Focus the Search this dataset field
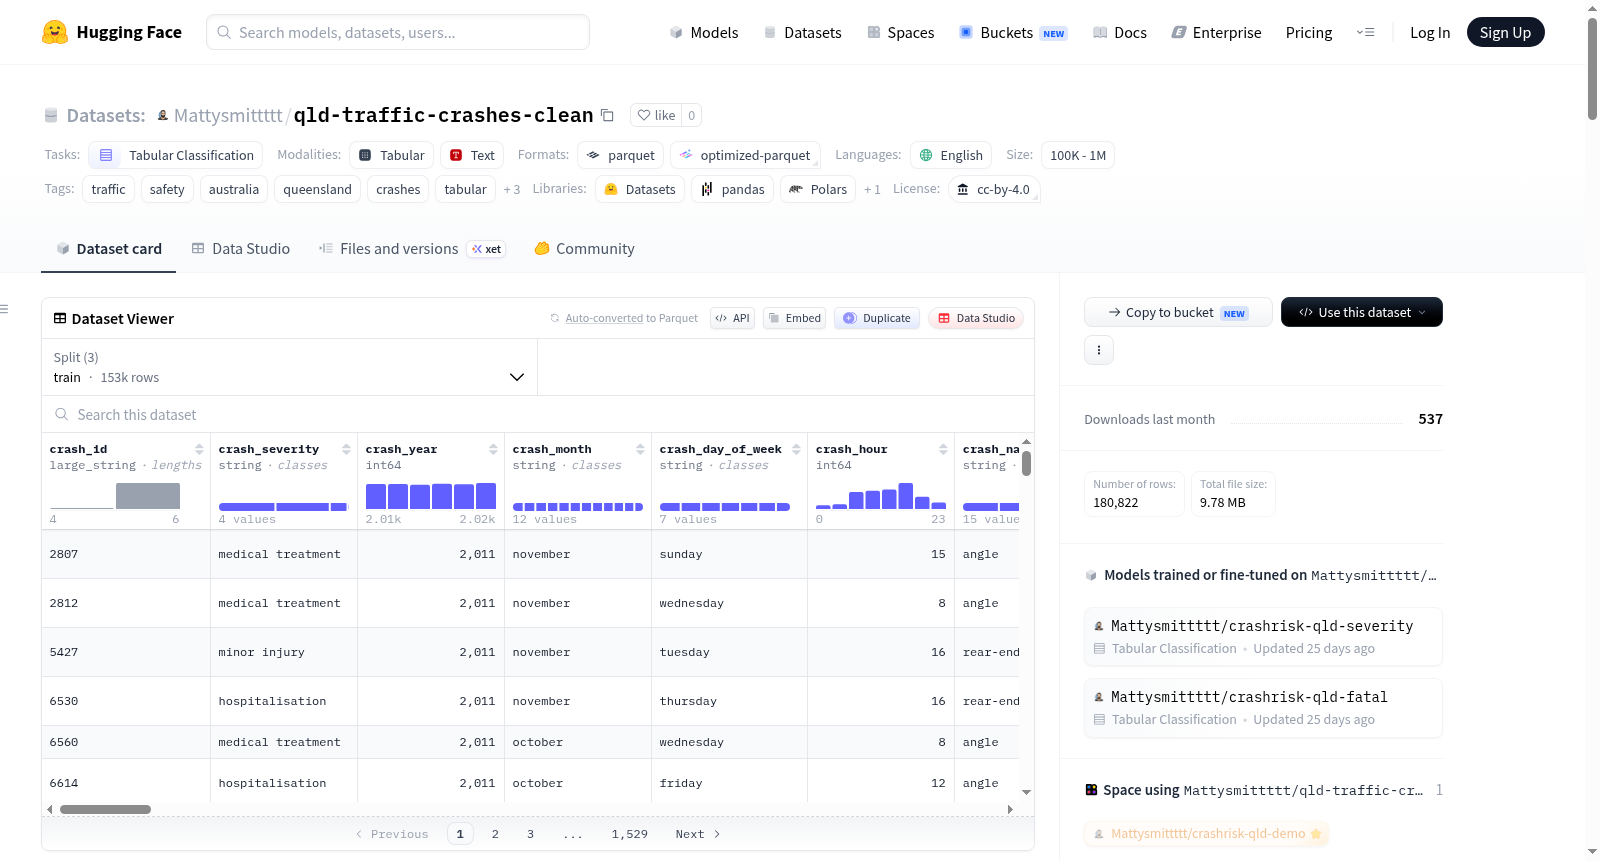 pos(538,414)
